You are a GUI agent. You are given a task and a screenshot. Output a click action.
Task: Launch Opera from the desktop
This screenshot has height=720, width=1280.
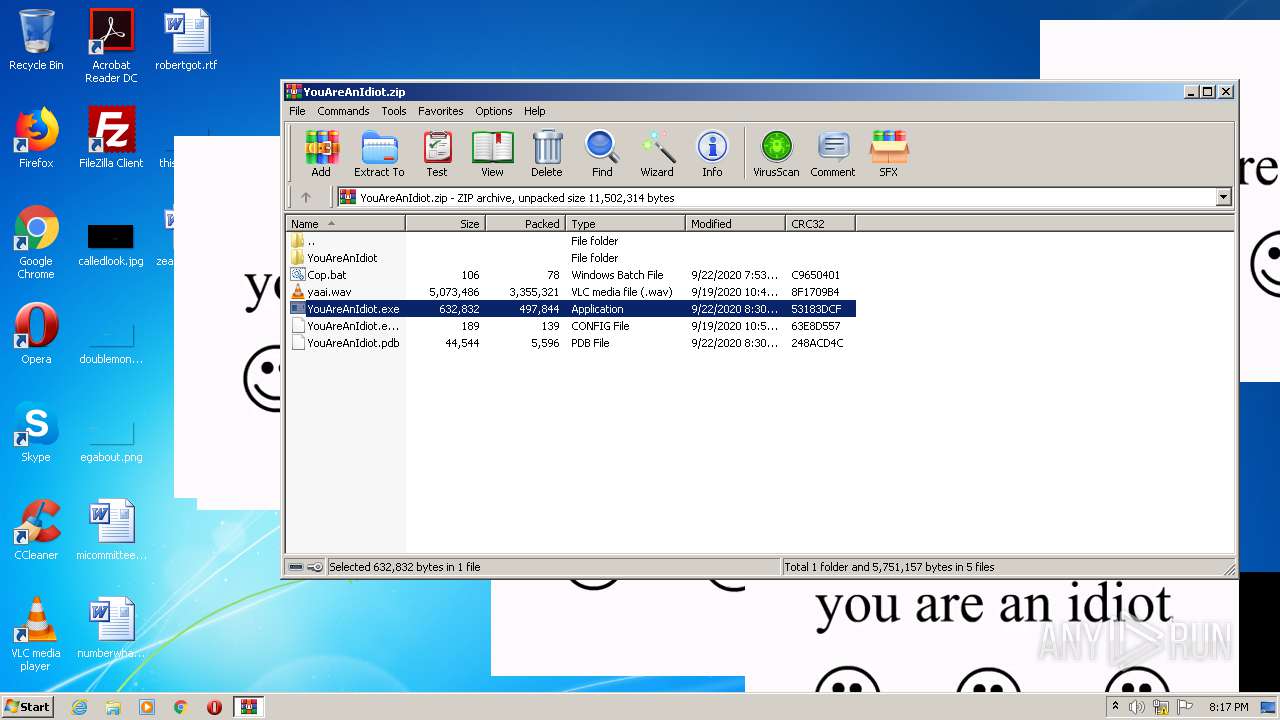pyautogui.click(x=36, y=334)
